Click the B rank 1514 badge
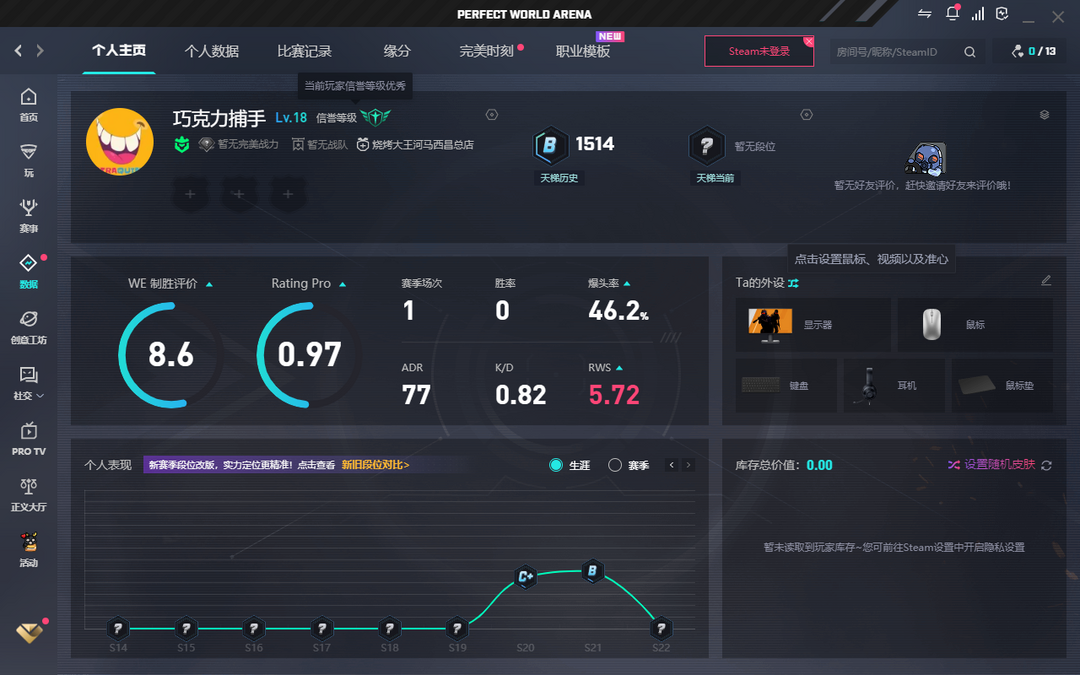The width and height of the screenshot is (1080, 675). coord(551,145)
